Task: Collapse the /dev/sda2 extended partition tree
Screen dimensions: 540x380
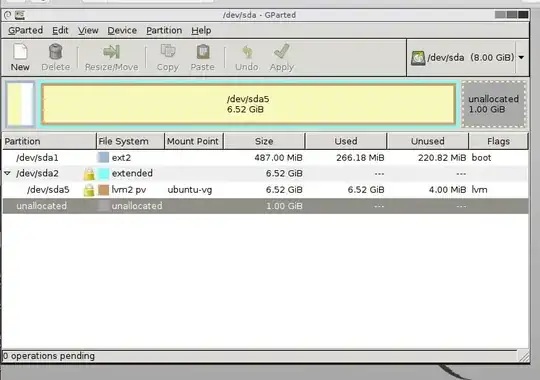Action: (x=7, y=173)
